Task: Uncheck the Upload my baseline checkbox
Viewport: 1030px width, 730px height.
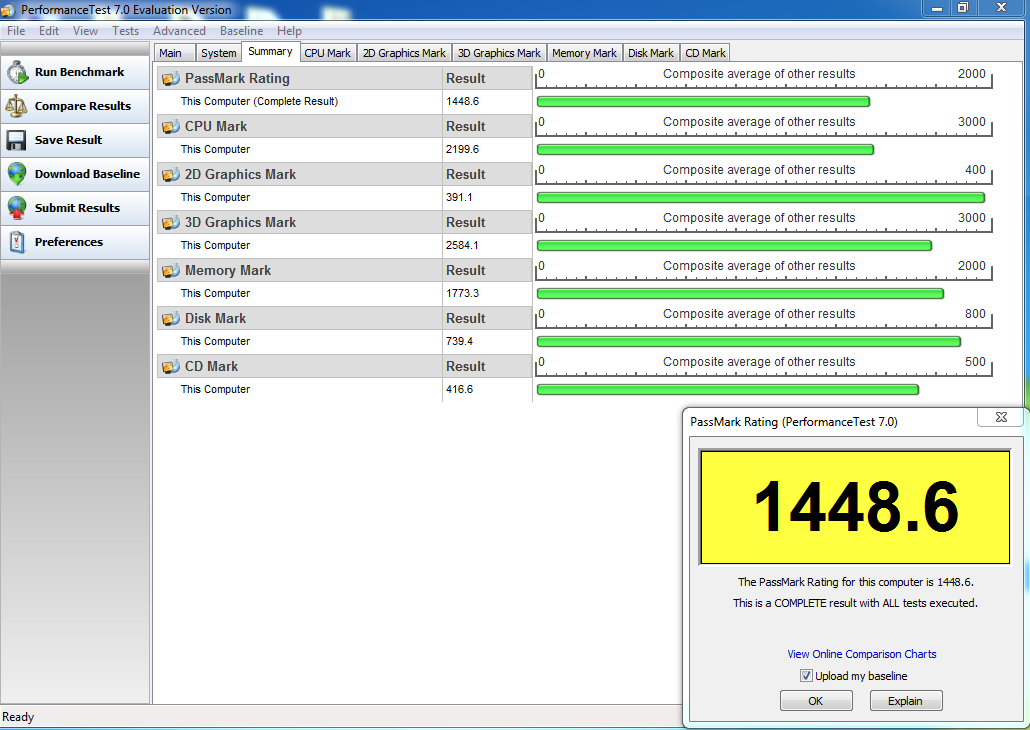Action: coord(806,676)
